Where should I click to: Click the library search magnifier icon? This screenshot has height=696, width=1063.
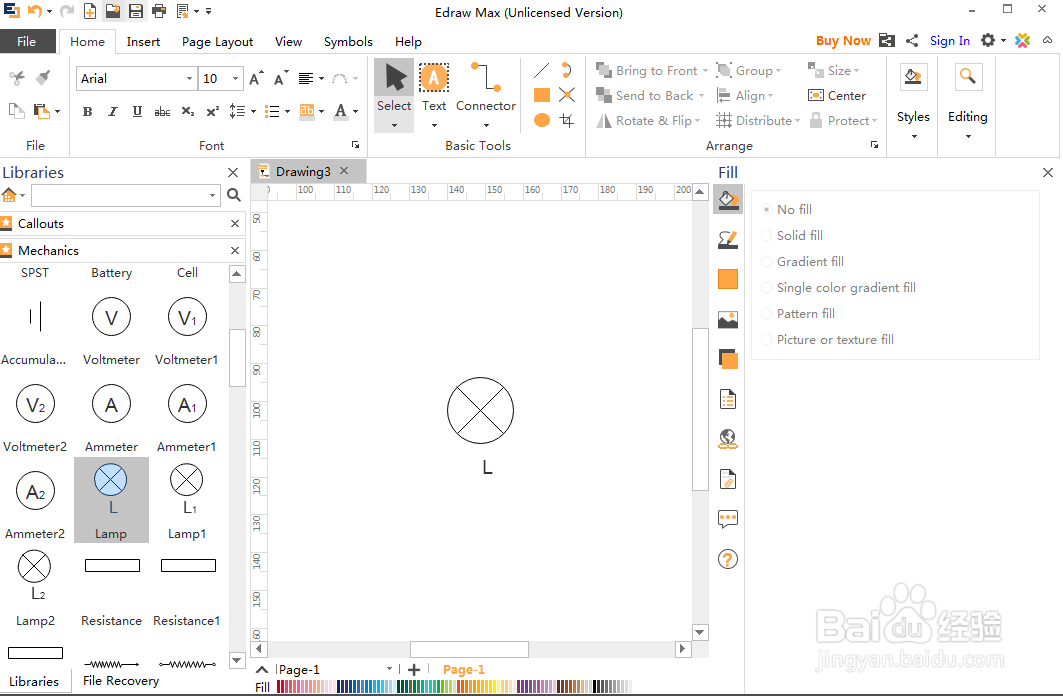pos(234,195)
